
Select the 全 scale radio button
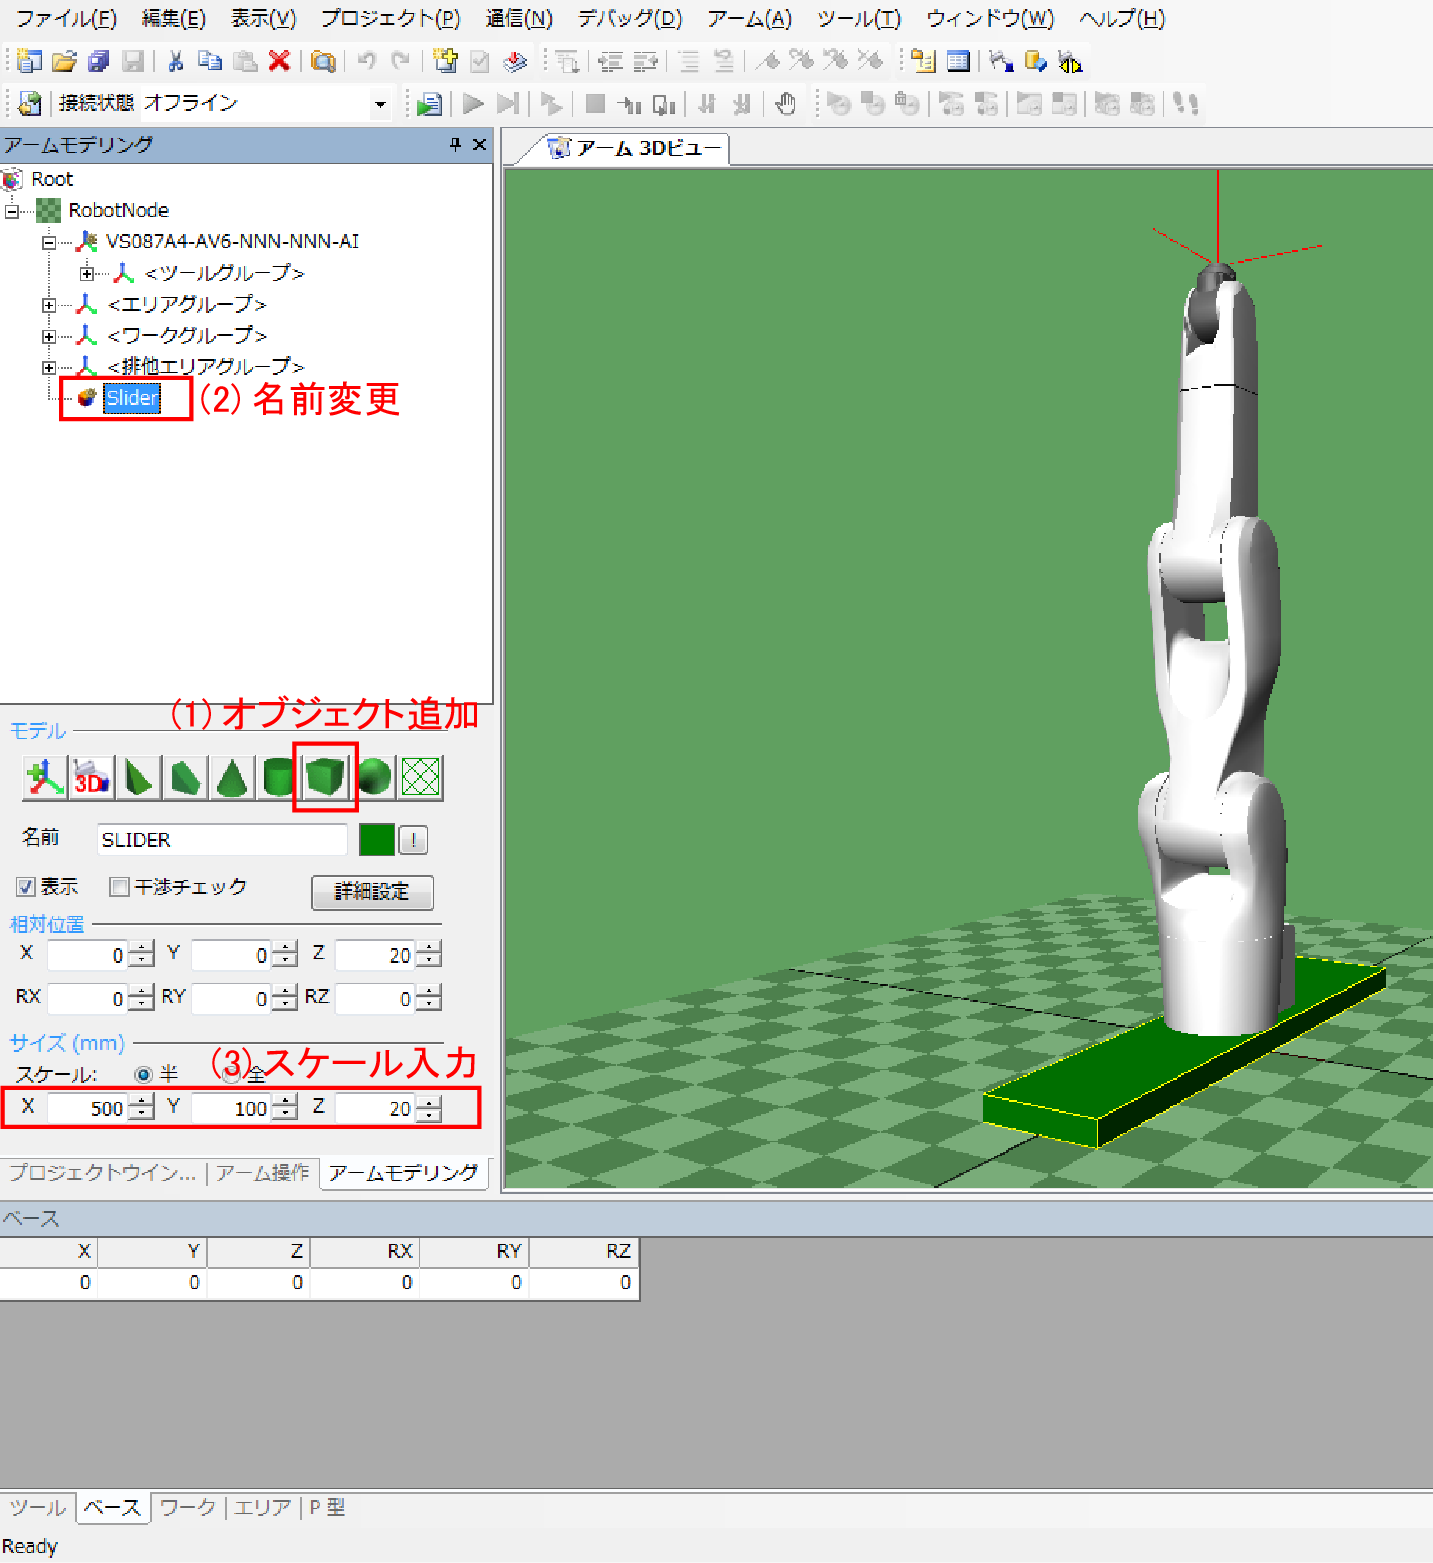point(232,1075)
